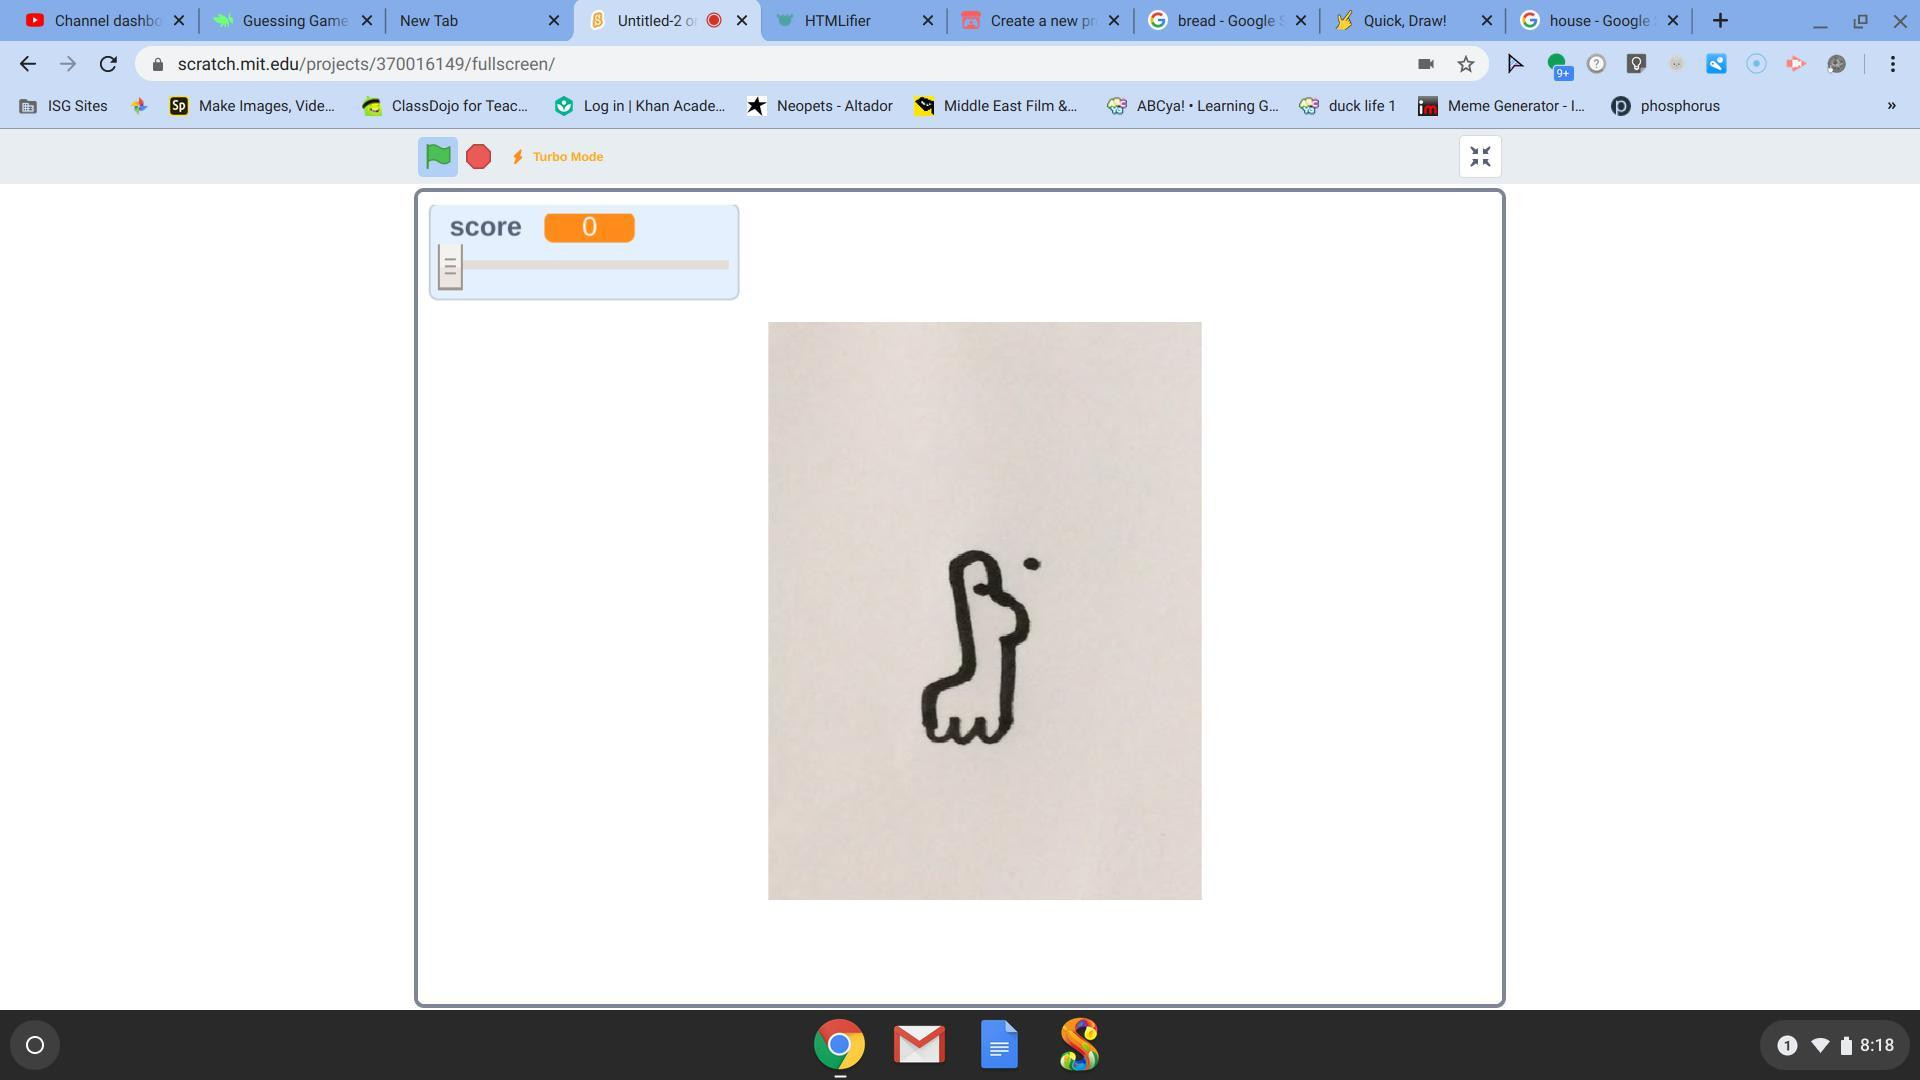The image size is (1920, 1080).
Task: Click the lightbulb extension icon
Action: coord(1636,64)
